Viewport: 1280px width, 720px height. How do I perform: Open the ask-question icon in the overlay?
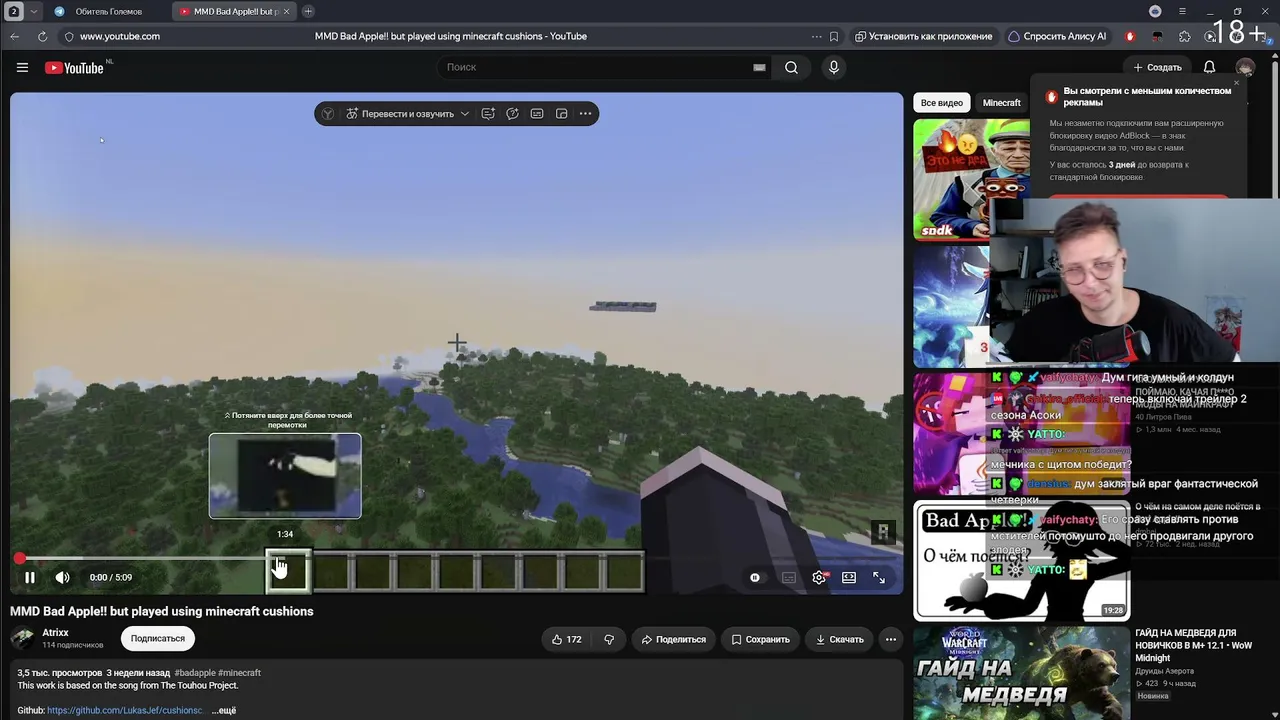pos(512,114)
